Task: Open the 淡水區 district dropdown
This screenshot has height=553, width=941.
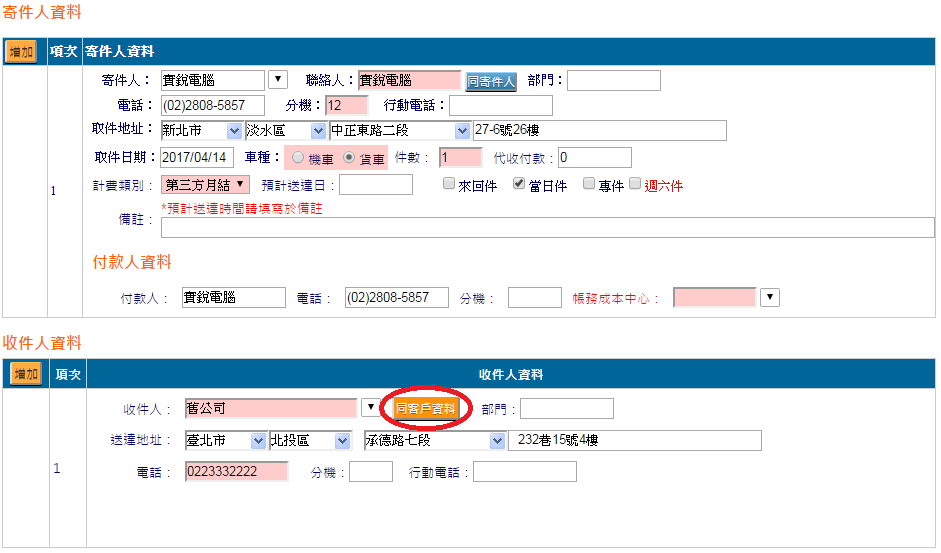Action: (318, 131)
